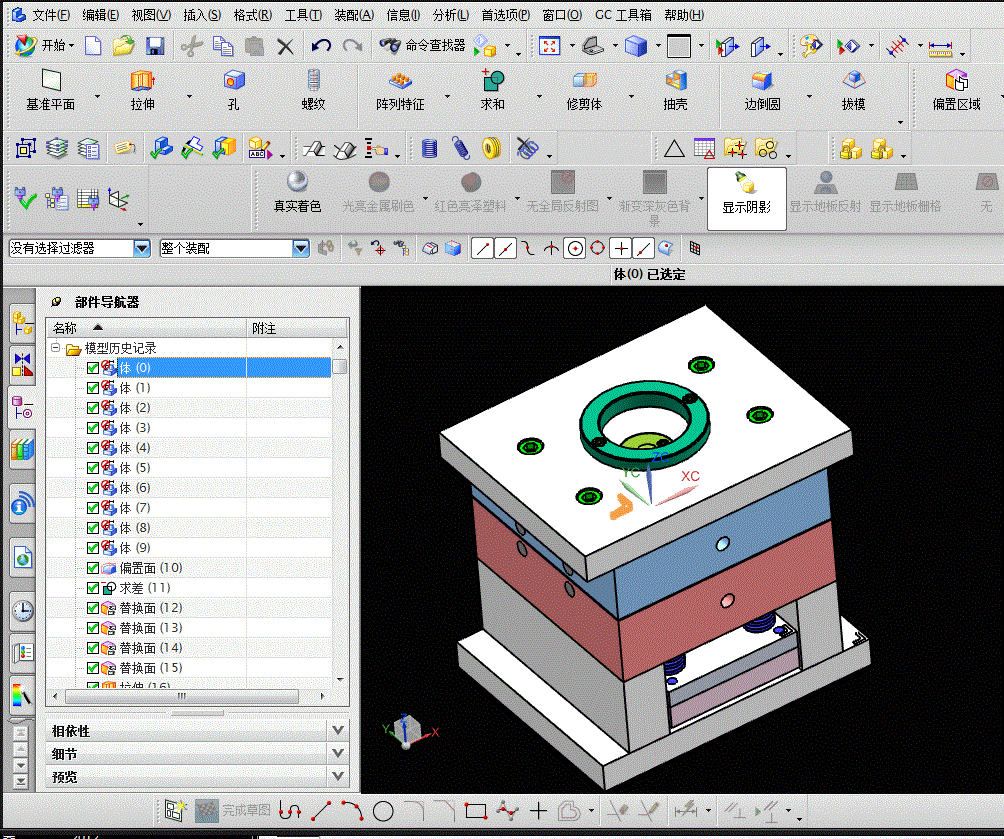Uncheck the 体 (5) feature checkbox

pos(93,468)
